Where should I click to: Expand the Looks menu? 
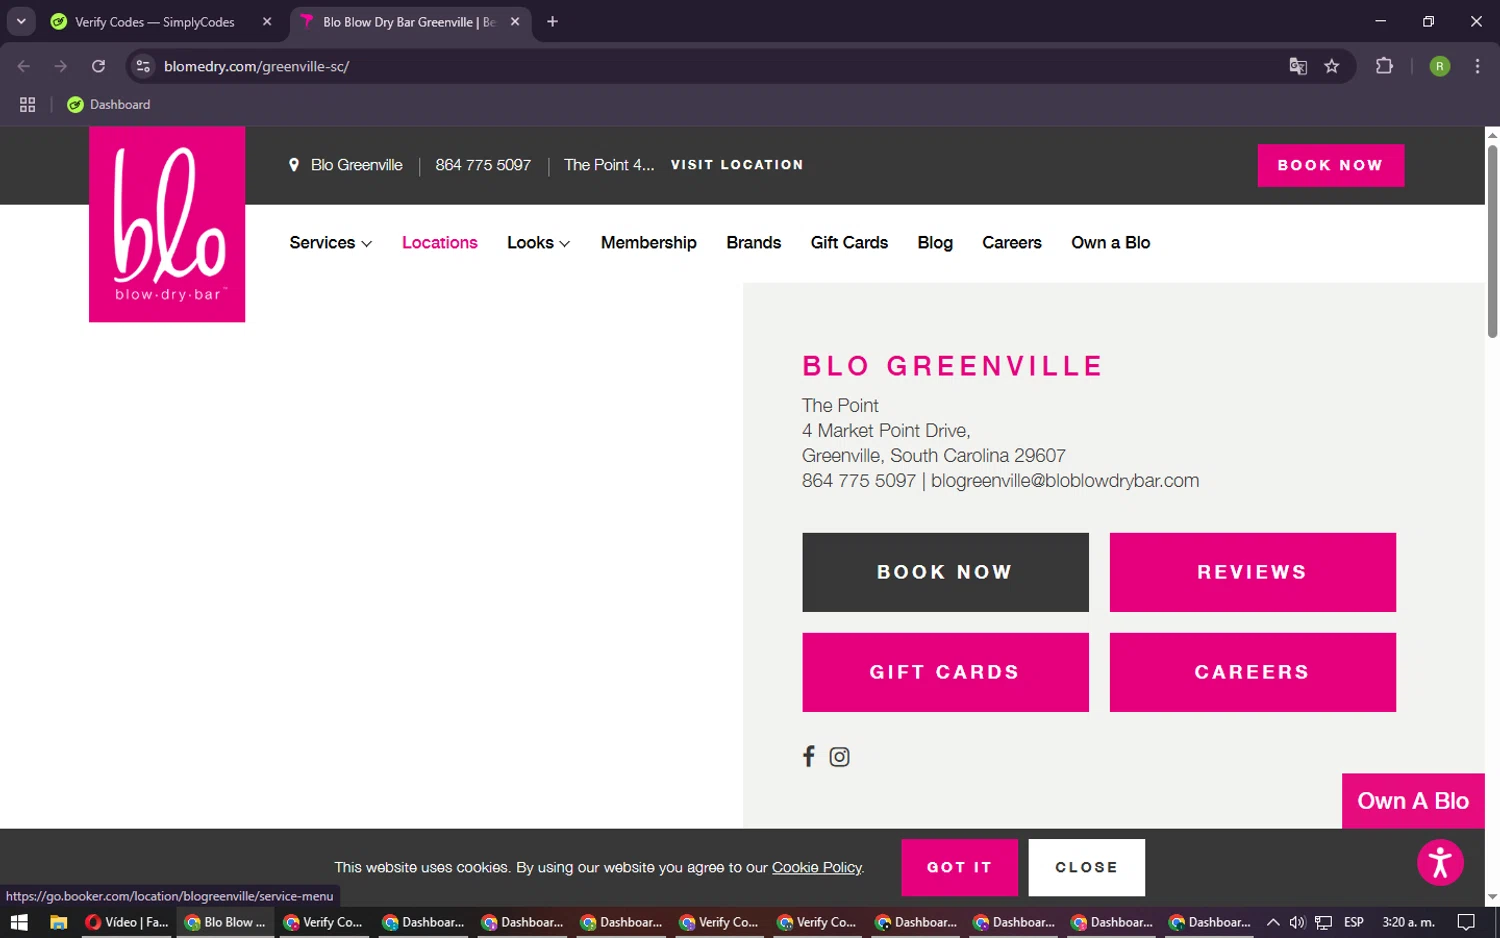pos(538,243)
